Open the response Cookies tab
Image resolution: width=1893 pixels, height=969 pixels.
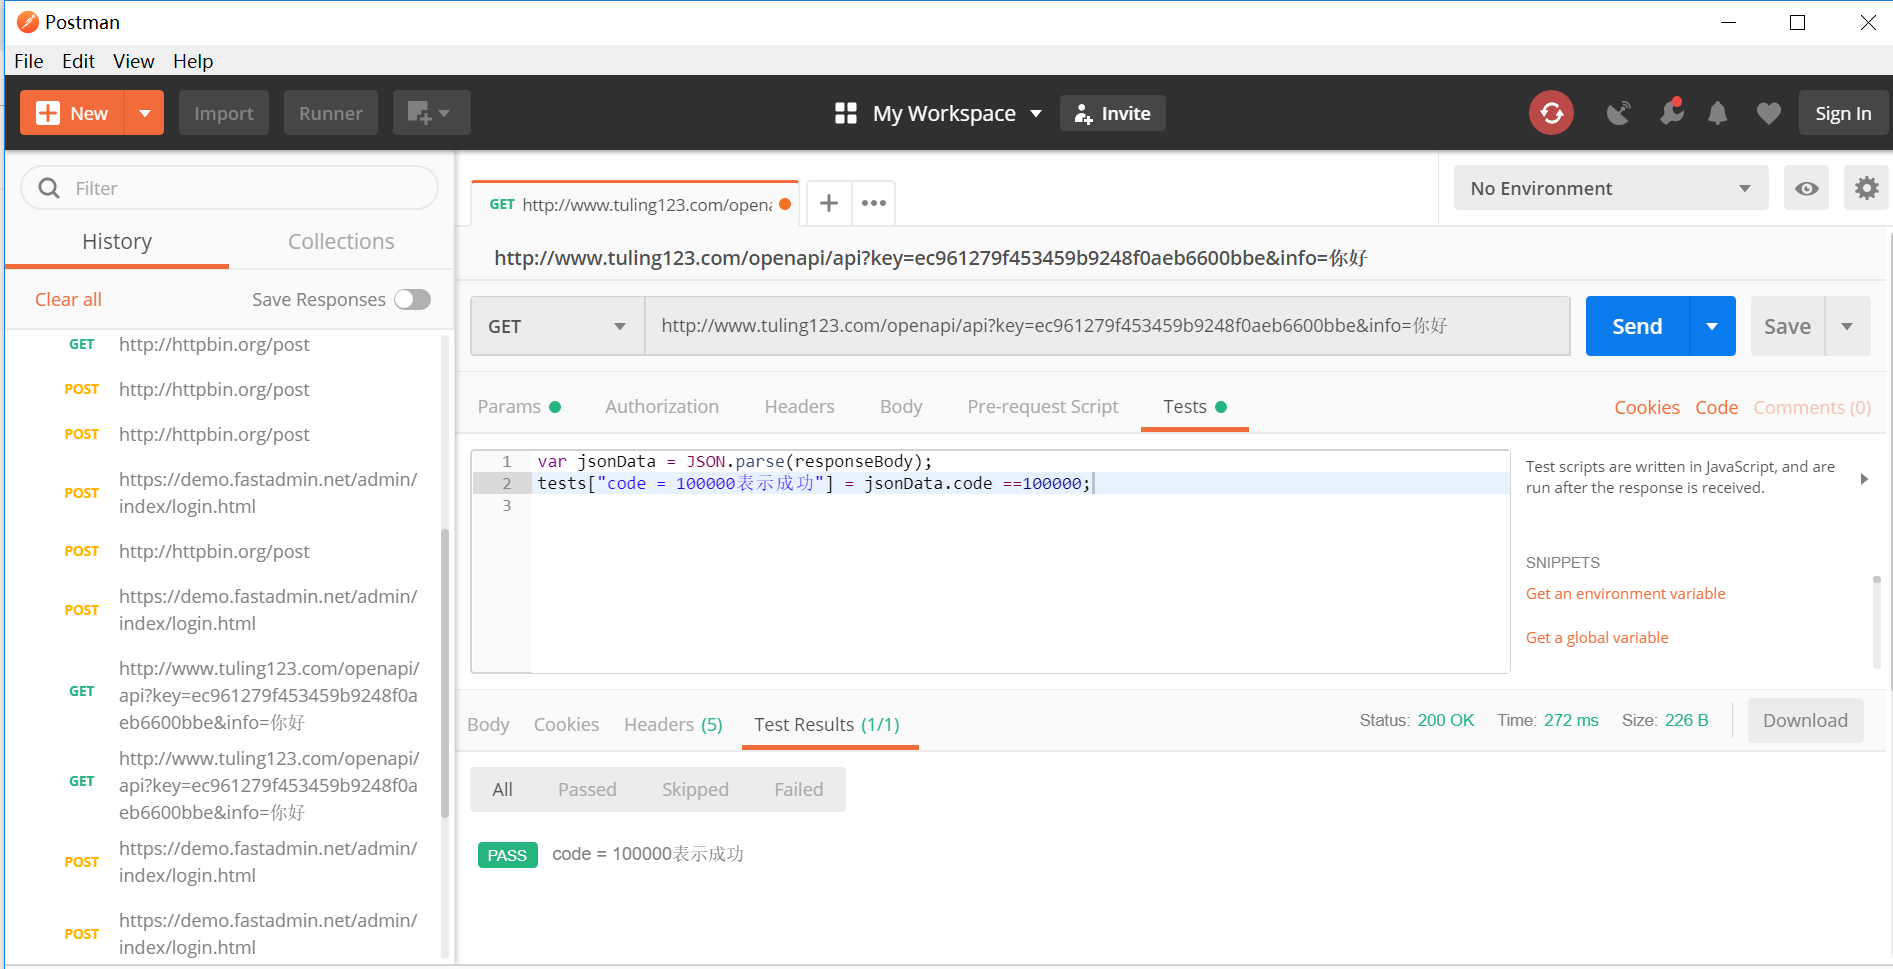[566, 725]
